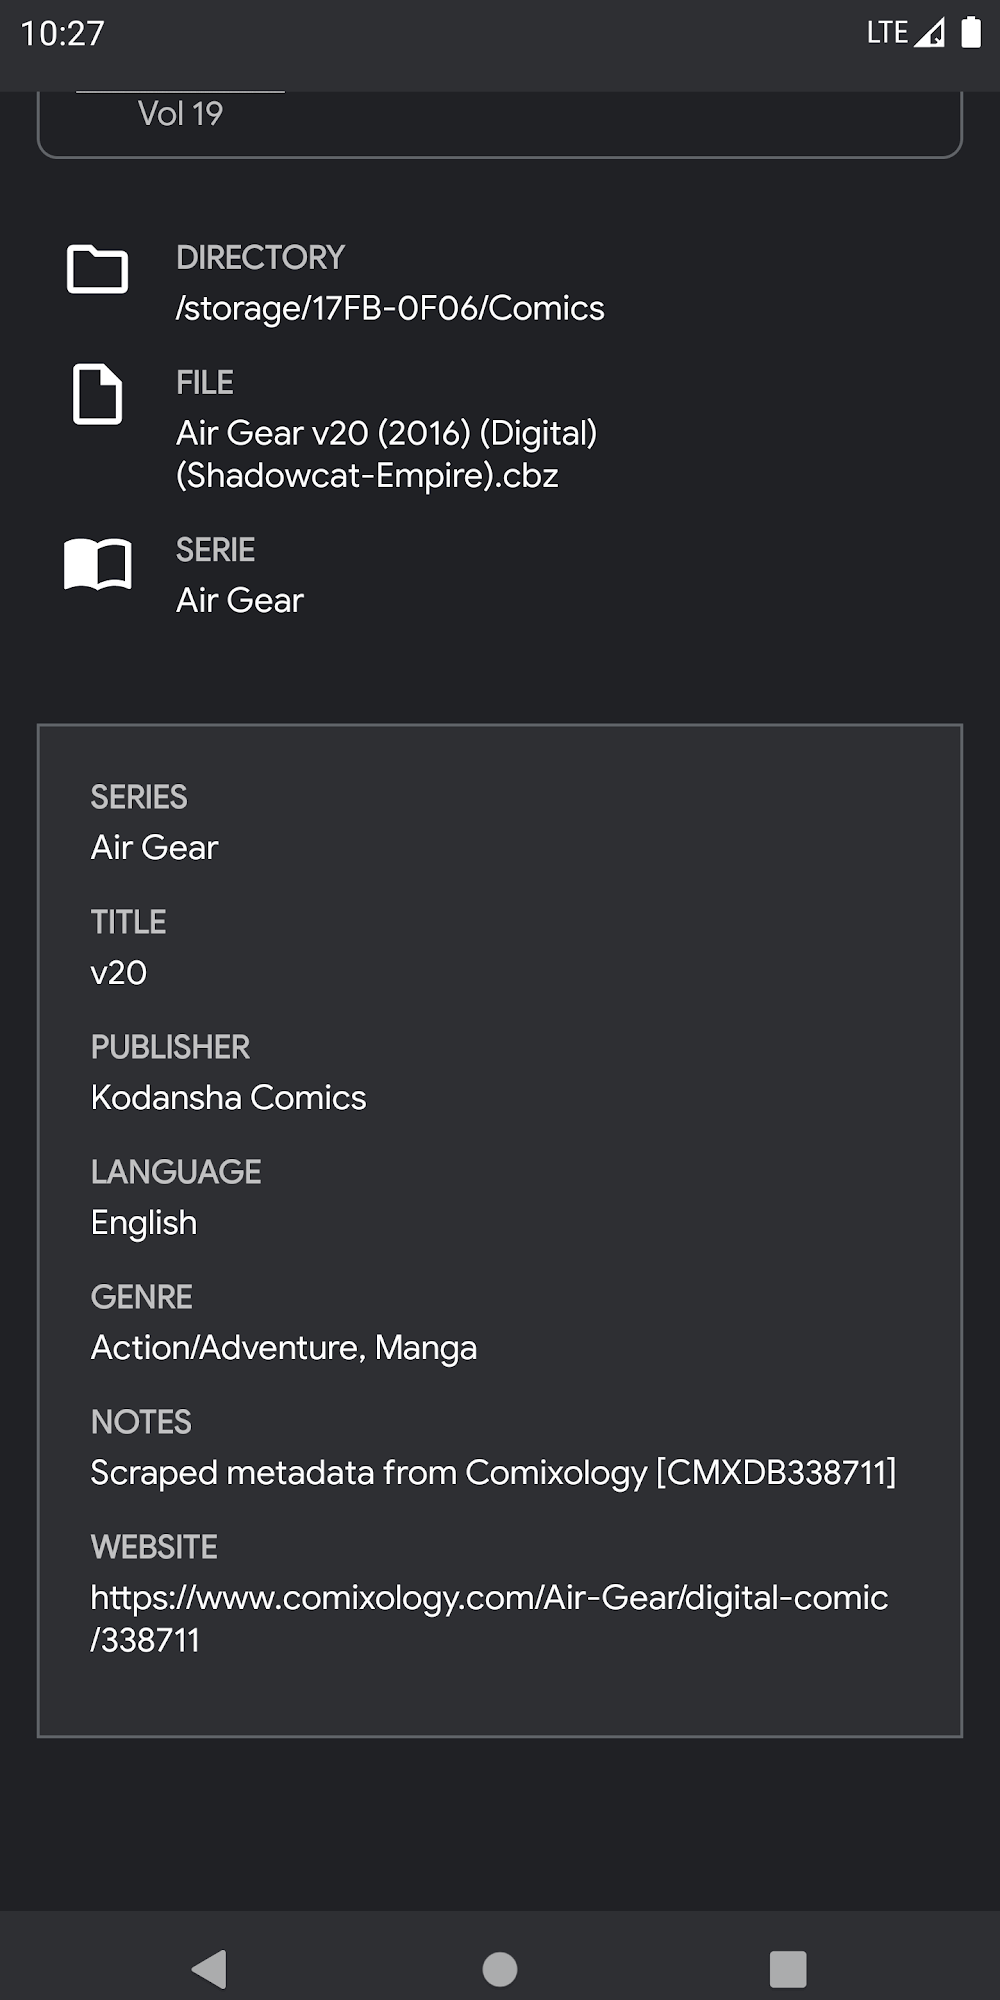
Task: Select the Air Gear v20 cbz filename
Action: 386,454
